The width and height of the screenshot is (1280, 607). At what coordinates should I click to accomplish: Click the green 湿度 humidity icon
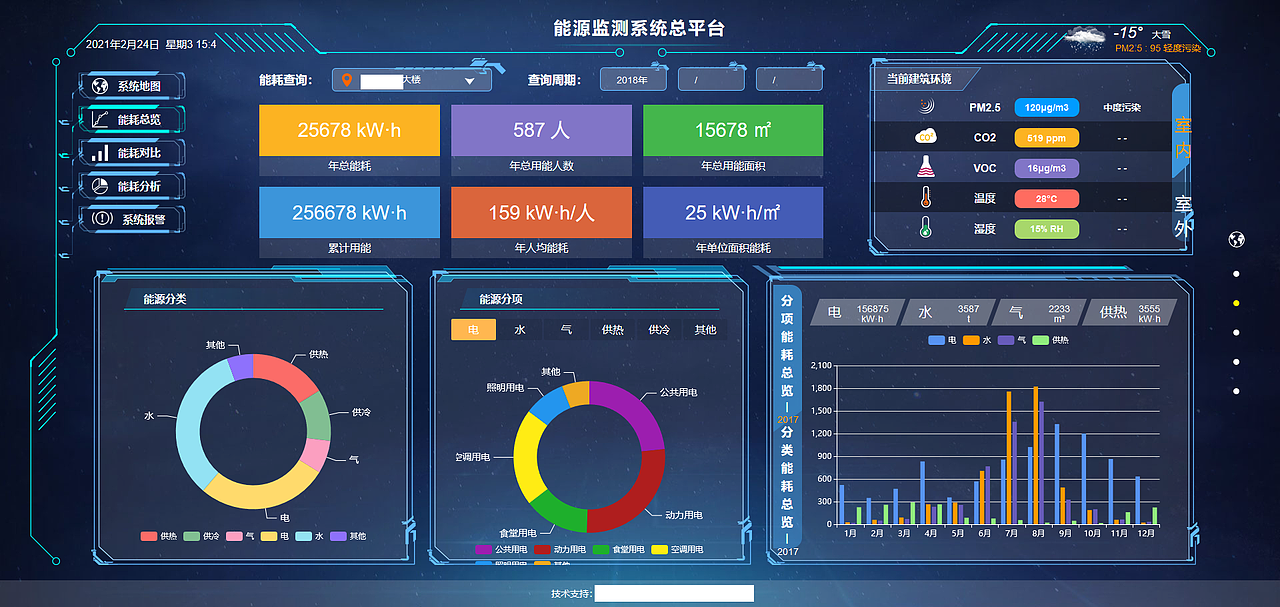(x=926, y=229)
